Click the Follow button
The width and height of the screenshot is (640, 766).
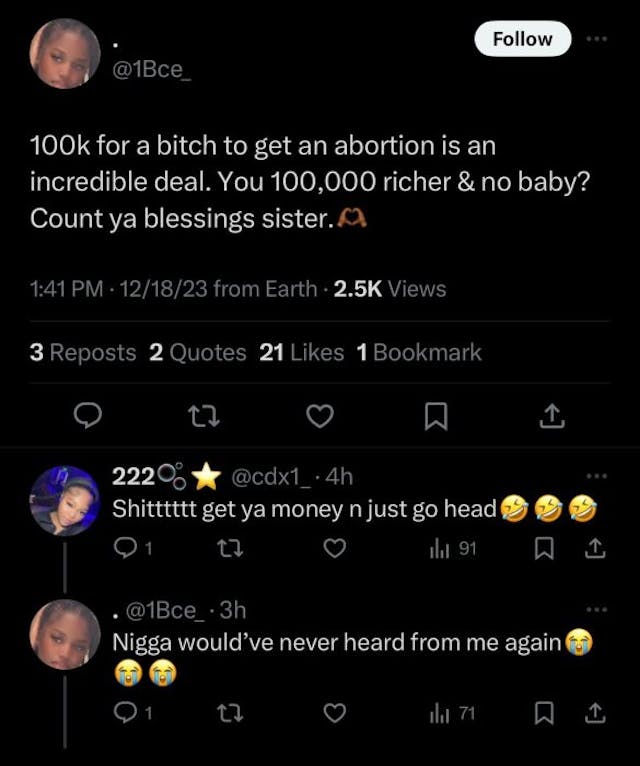click(x=522, y=39)
